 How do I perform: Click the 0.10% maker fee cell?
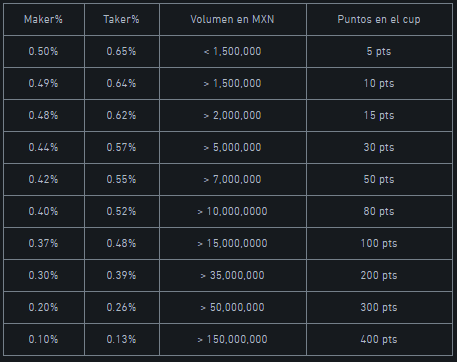(44, 339)
